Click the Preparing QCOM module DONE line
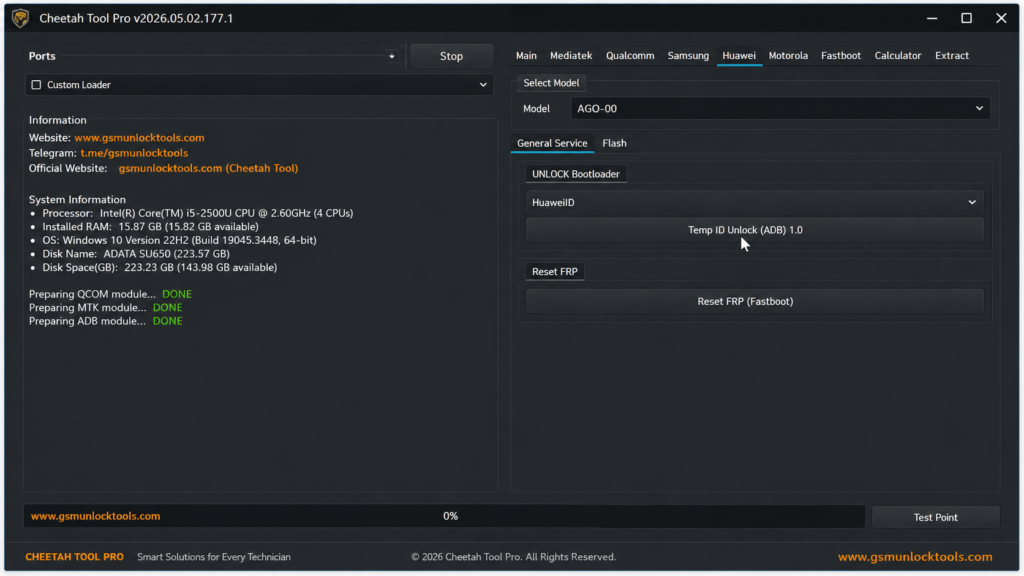This screenshot has width=1024, height=576. tap(110, 294)
